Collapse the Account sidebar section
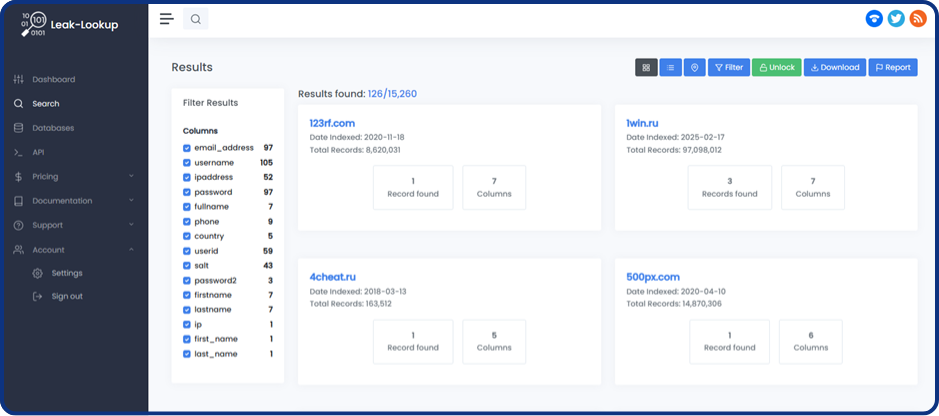Image resolution: width=939 pixels, height=416 pixels. coord(72,250)
